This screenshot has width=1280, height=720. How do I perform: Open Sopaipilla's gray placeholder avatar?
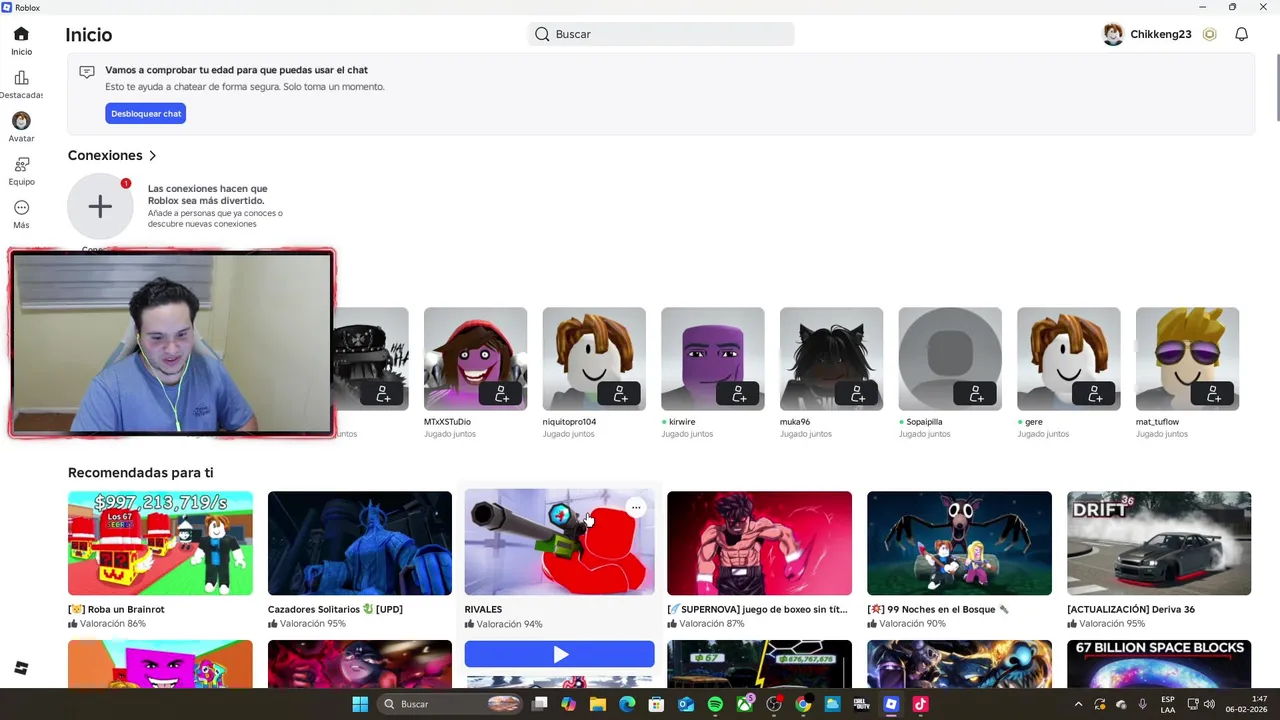pyautogui.click(x=950, y=359)
